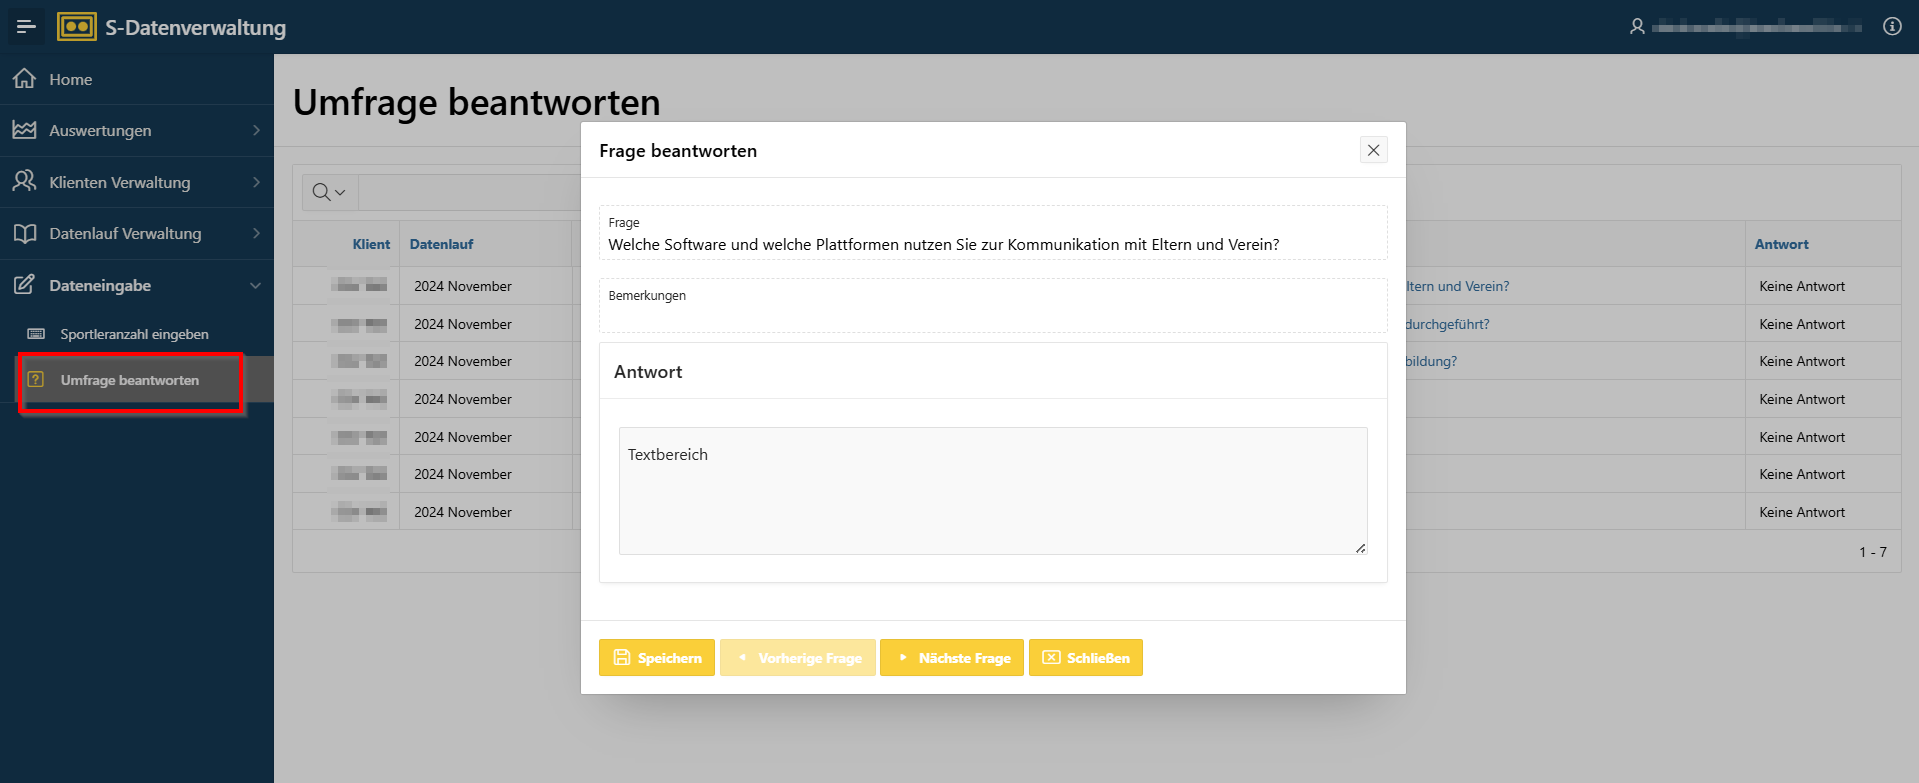Click the S-Datenverwaltung logo icon

77,27
